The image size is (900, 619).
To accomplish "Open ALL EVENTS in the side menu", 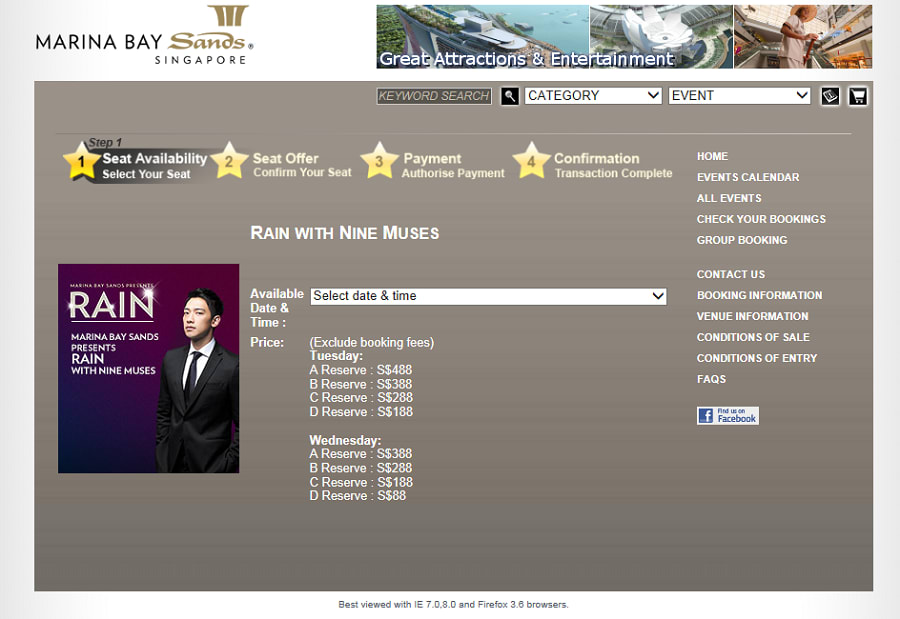I will [x=729, y=198].
